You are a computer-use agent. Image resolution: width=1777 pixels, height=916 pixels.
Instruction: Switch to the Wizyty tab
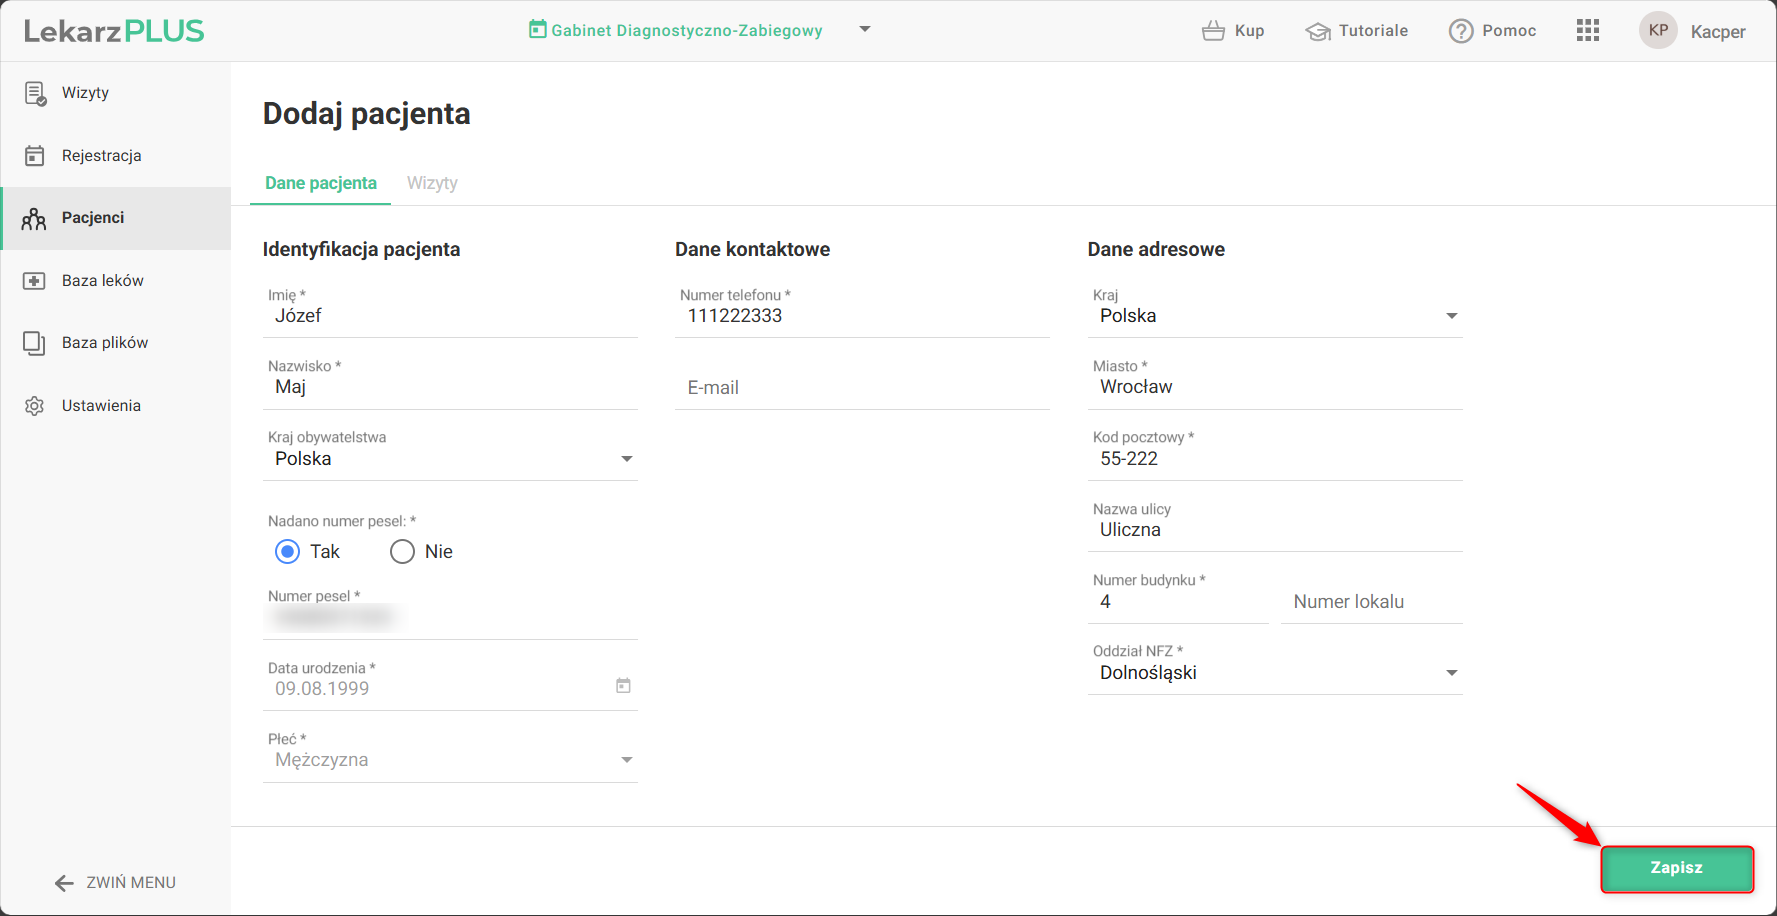click(x=432, y=183)
